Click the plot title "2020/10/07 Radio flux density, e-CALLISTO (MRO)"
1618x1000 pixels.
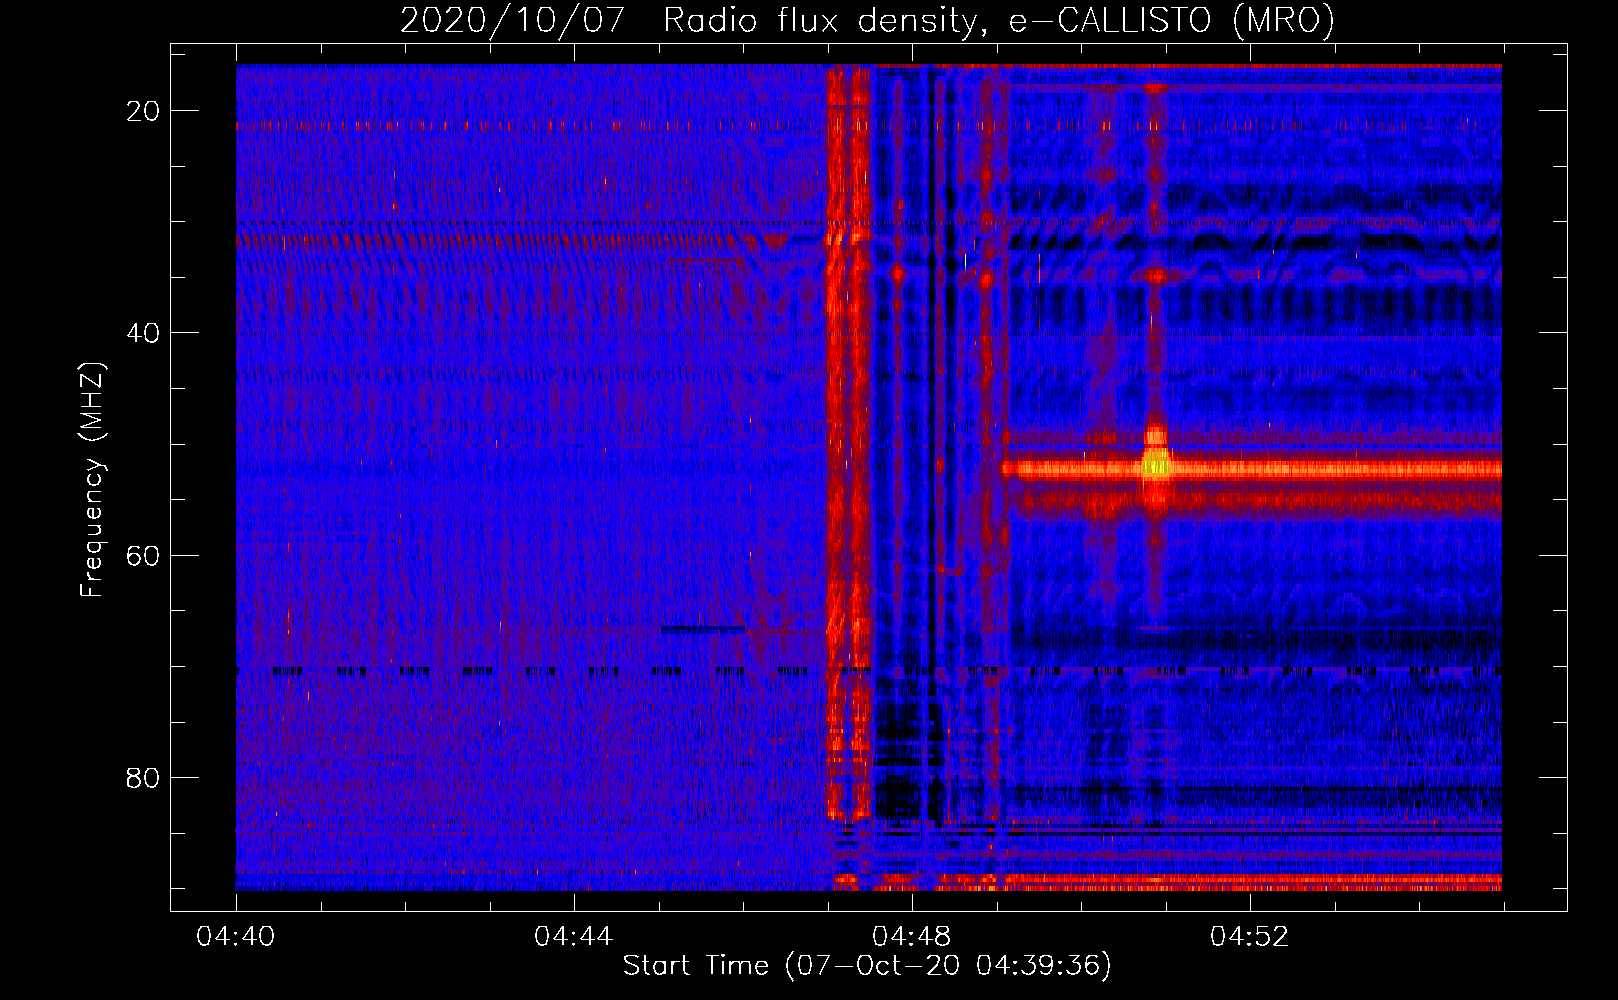[867, 20]
